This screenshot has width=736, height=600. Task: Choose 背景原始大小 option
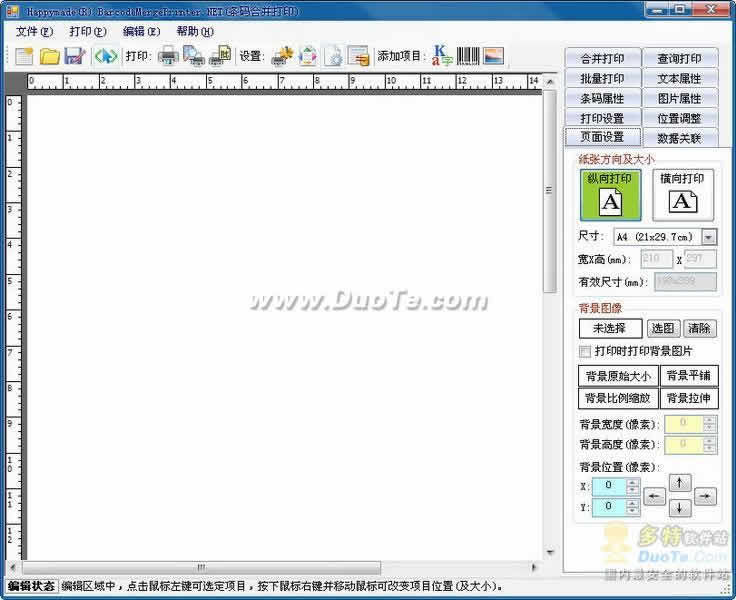(x=618, y=376)
